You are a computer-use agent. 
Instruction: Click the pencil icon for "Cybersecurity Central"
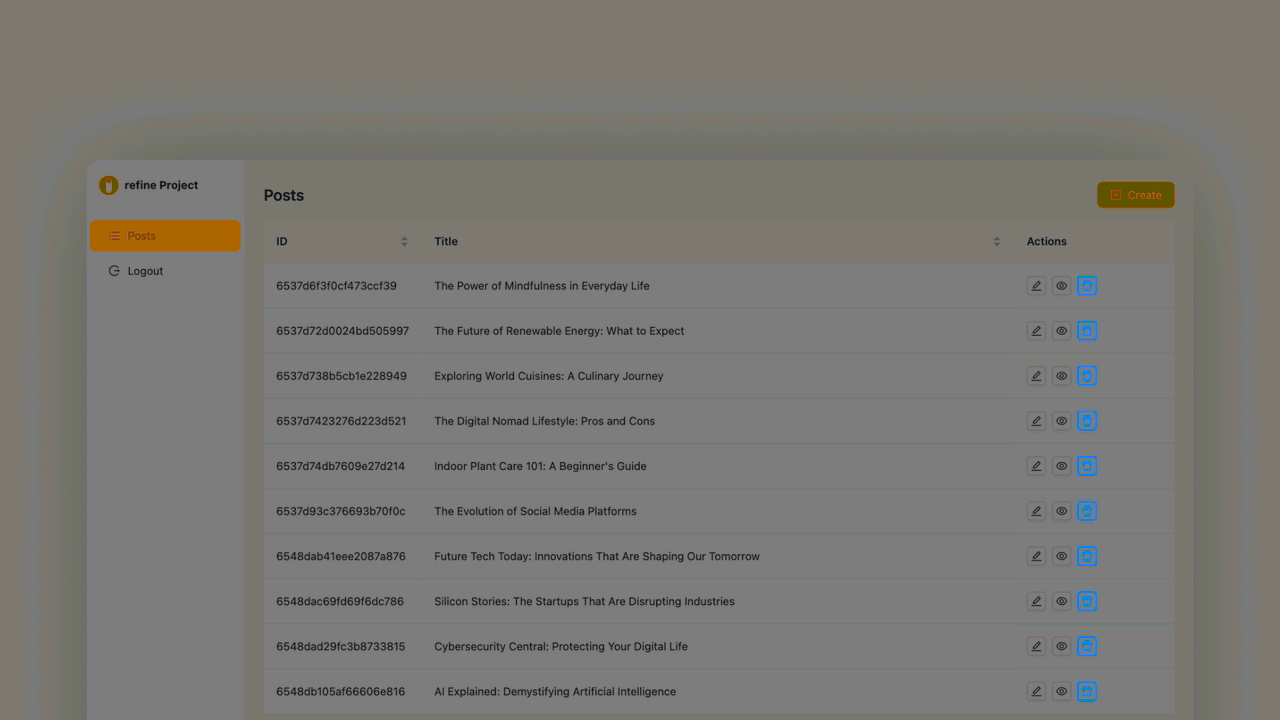1036,646
